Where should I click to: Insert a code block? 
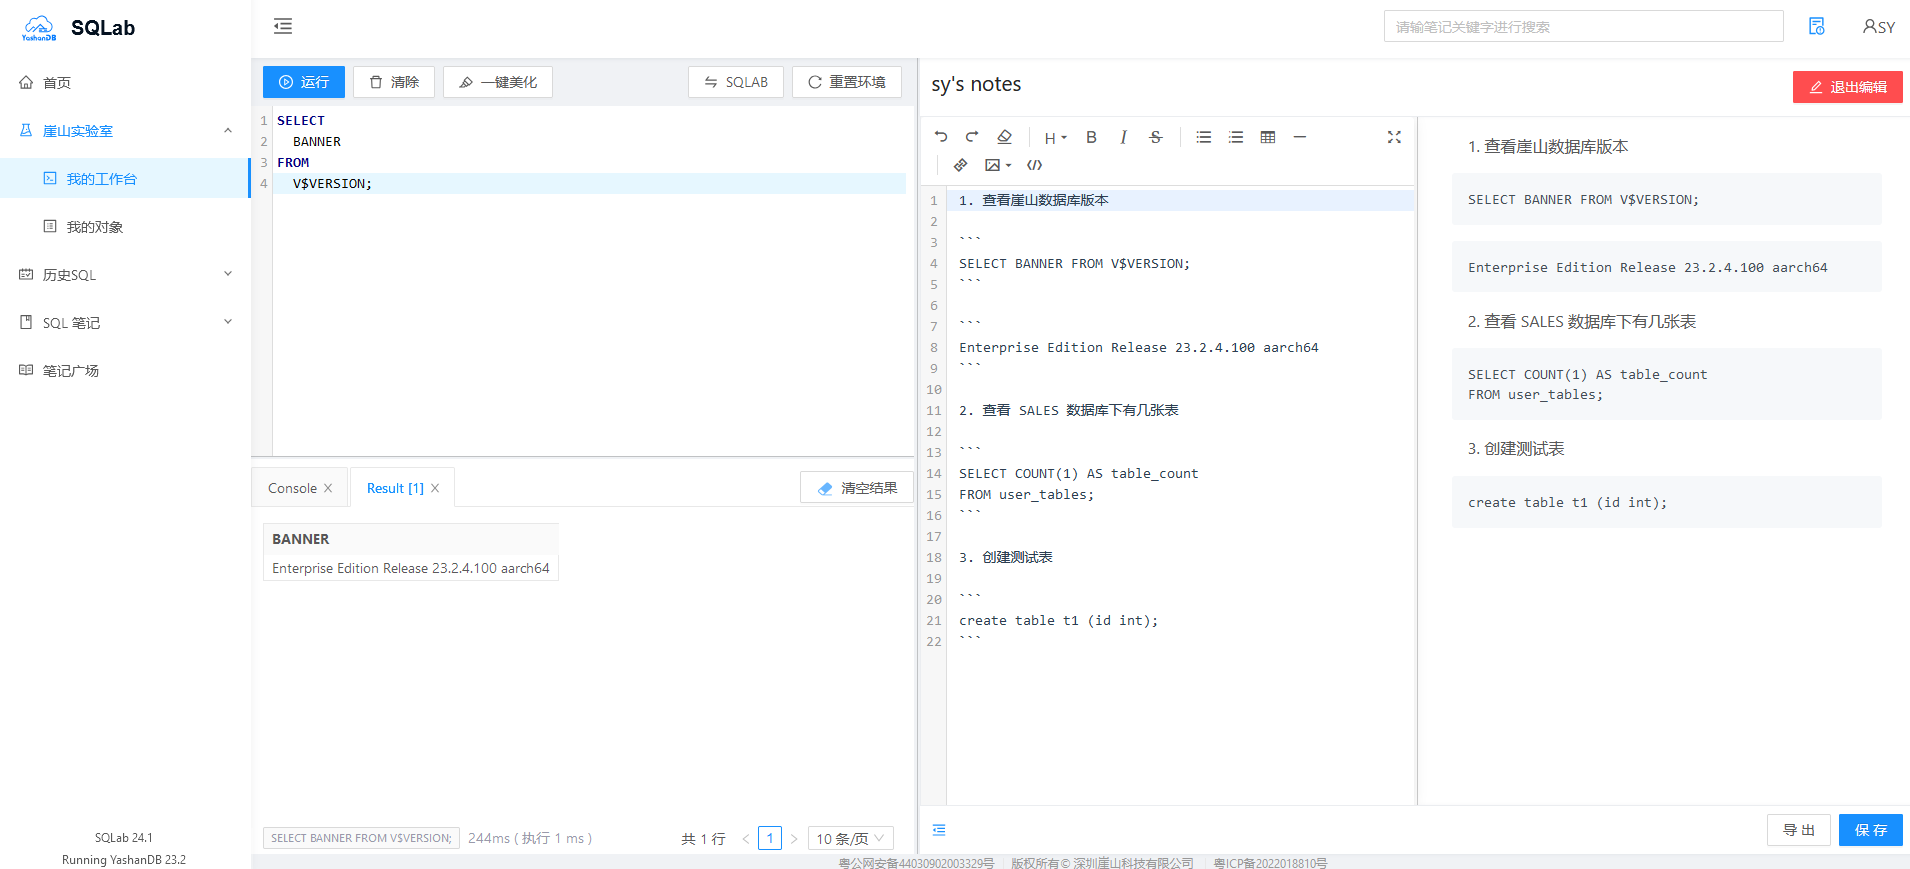click(x=1035, y=165)
